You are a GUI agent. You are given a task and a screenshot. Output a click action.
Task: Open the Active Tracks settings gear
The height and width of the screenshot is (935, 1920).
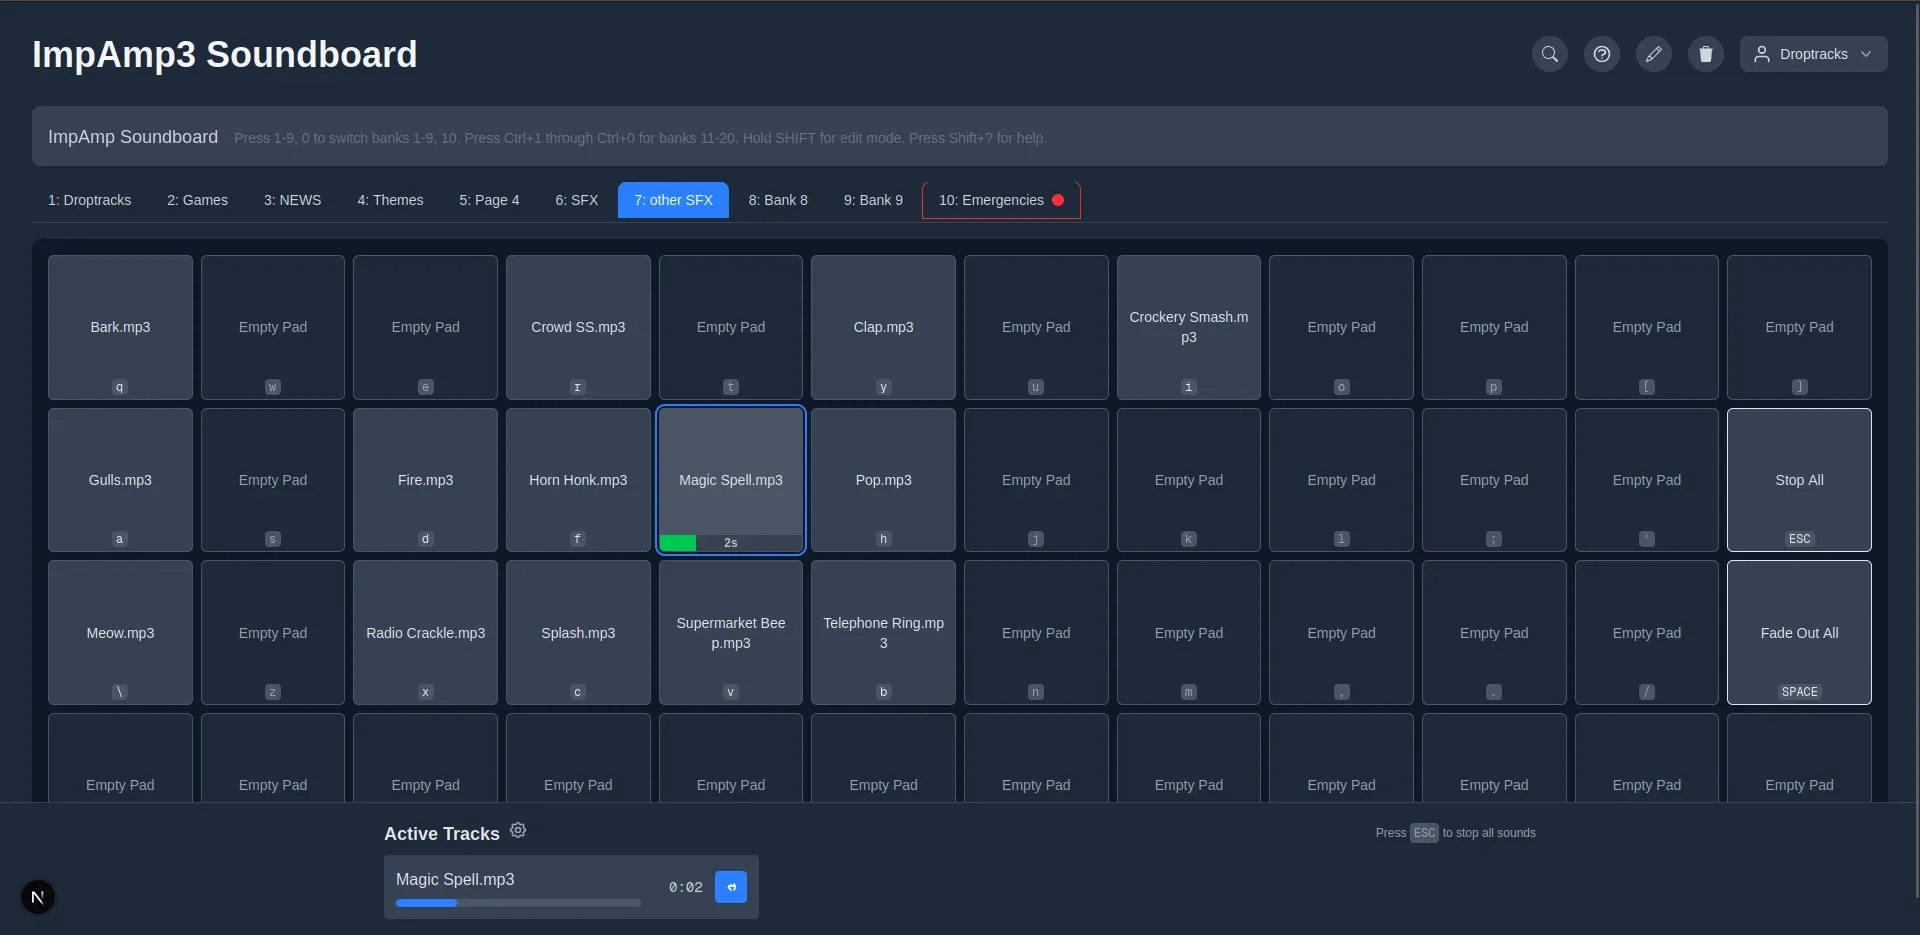point(517,830)
